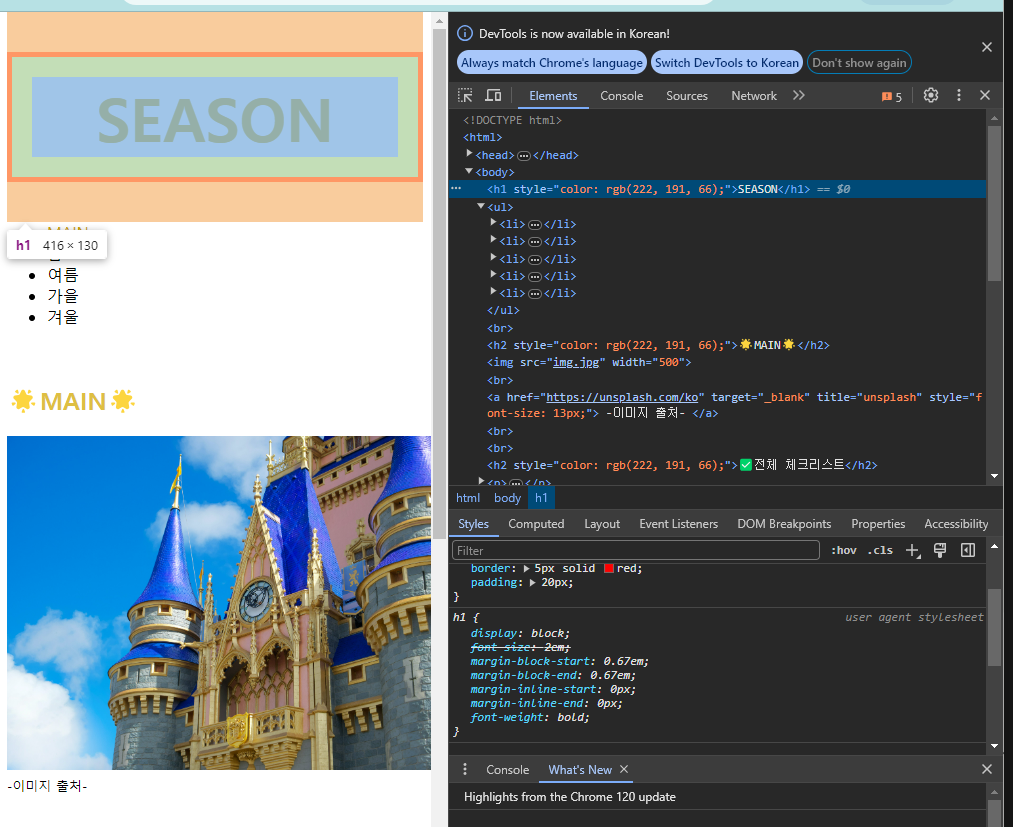Close the DevTools bottom drawer

(987, 769)
